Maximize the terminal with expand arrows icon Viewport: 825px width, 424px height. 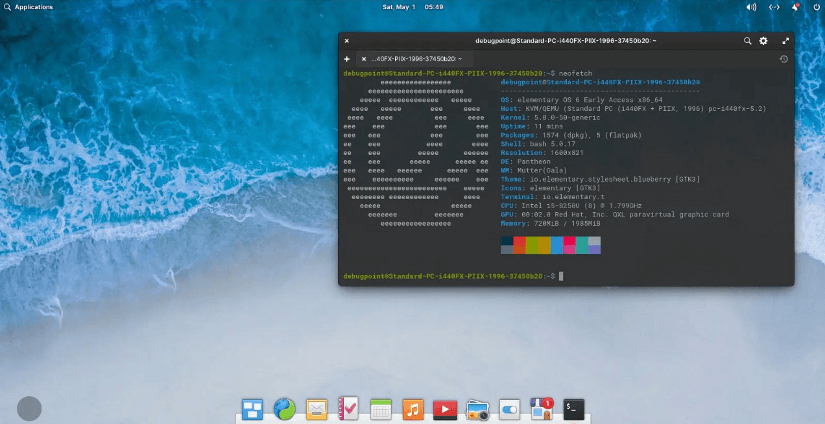pos(786,41)
